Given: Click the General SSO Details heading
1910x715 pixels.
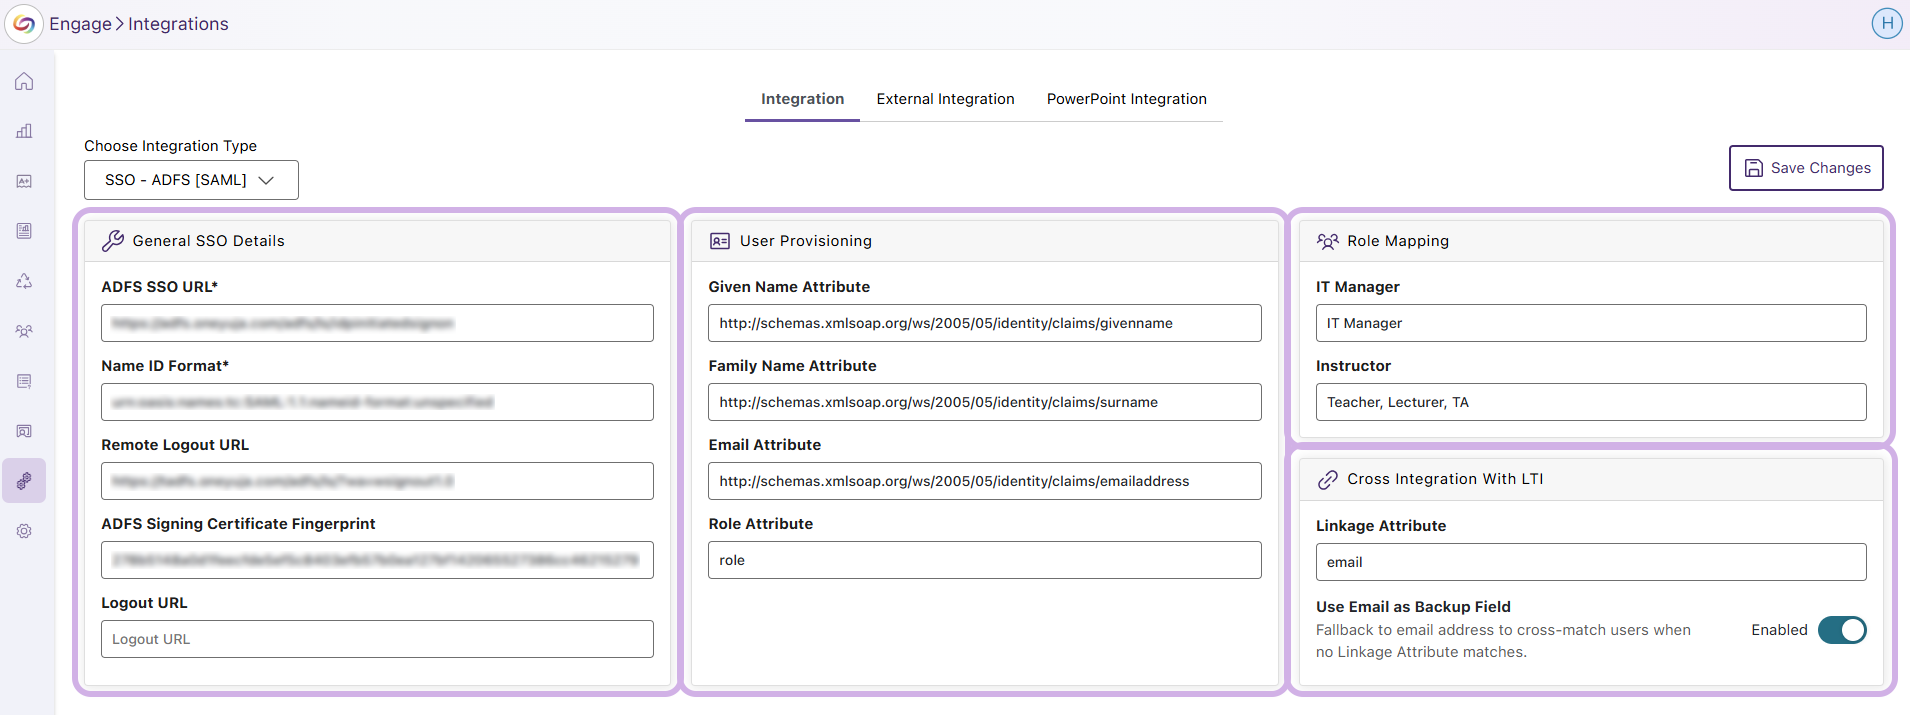Looking at the screenshot, I should [x=208, y=241].
